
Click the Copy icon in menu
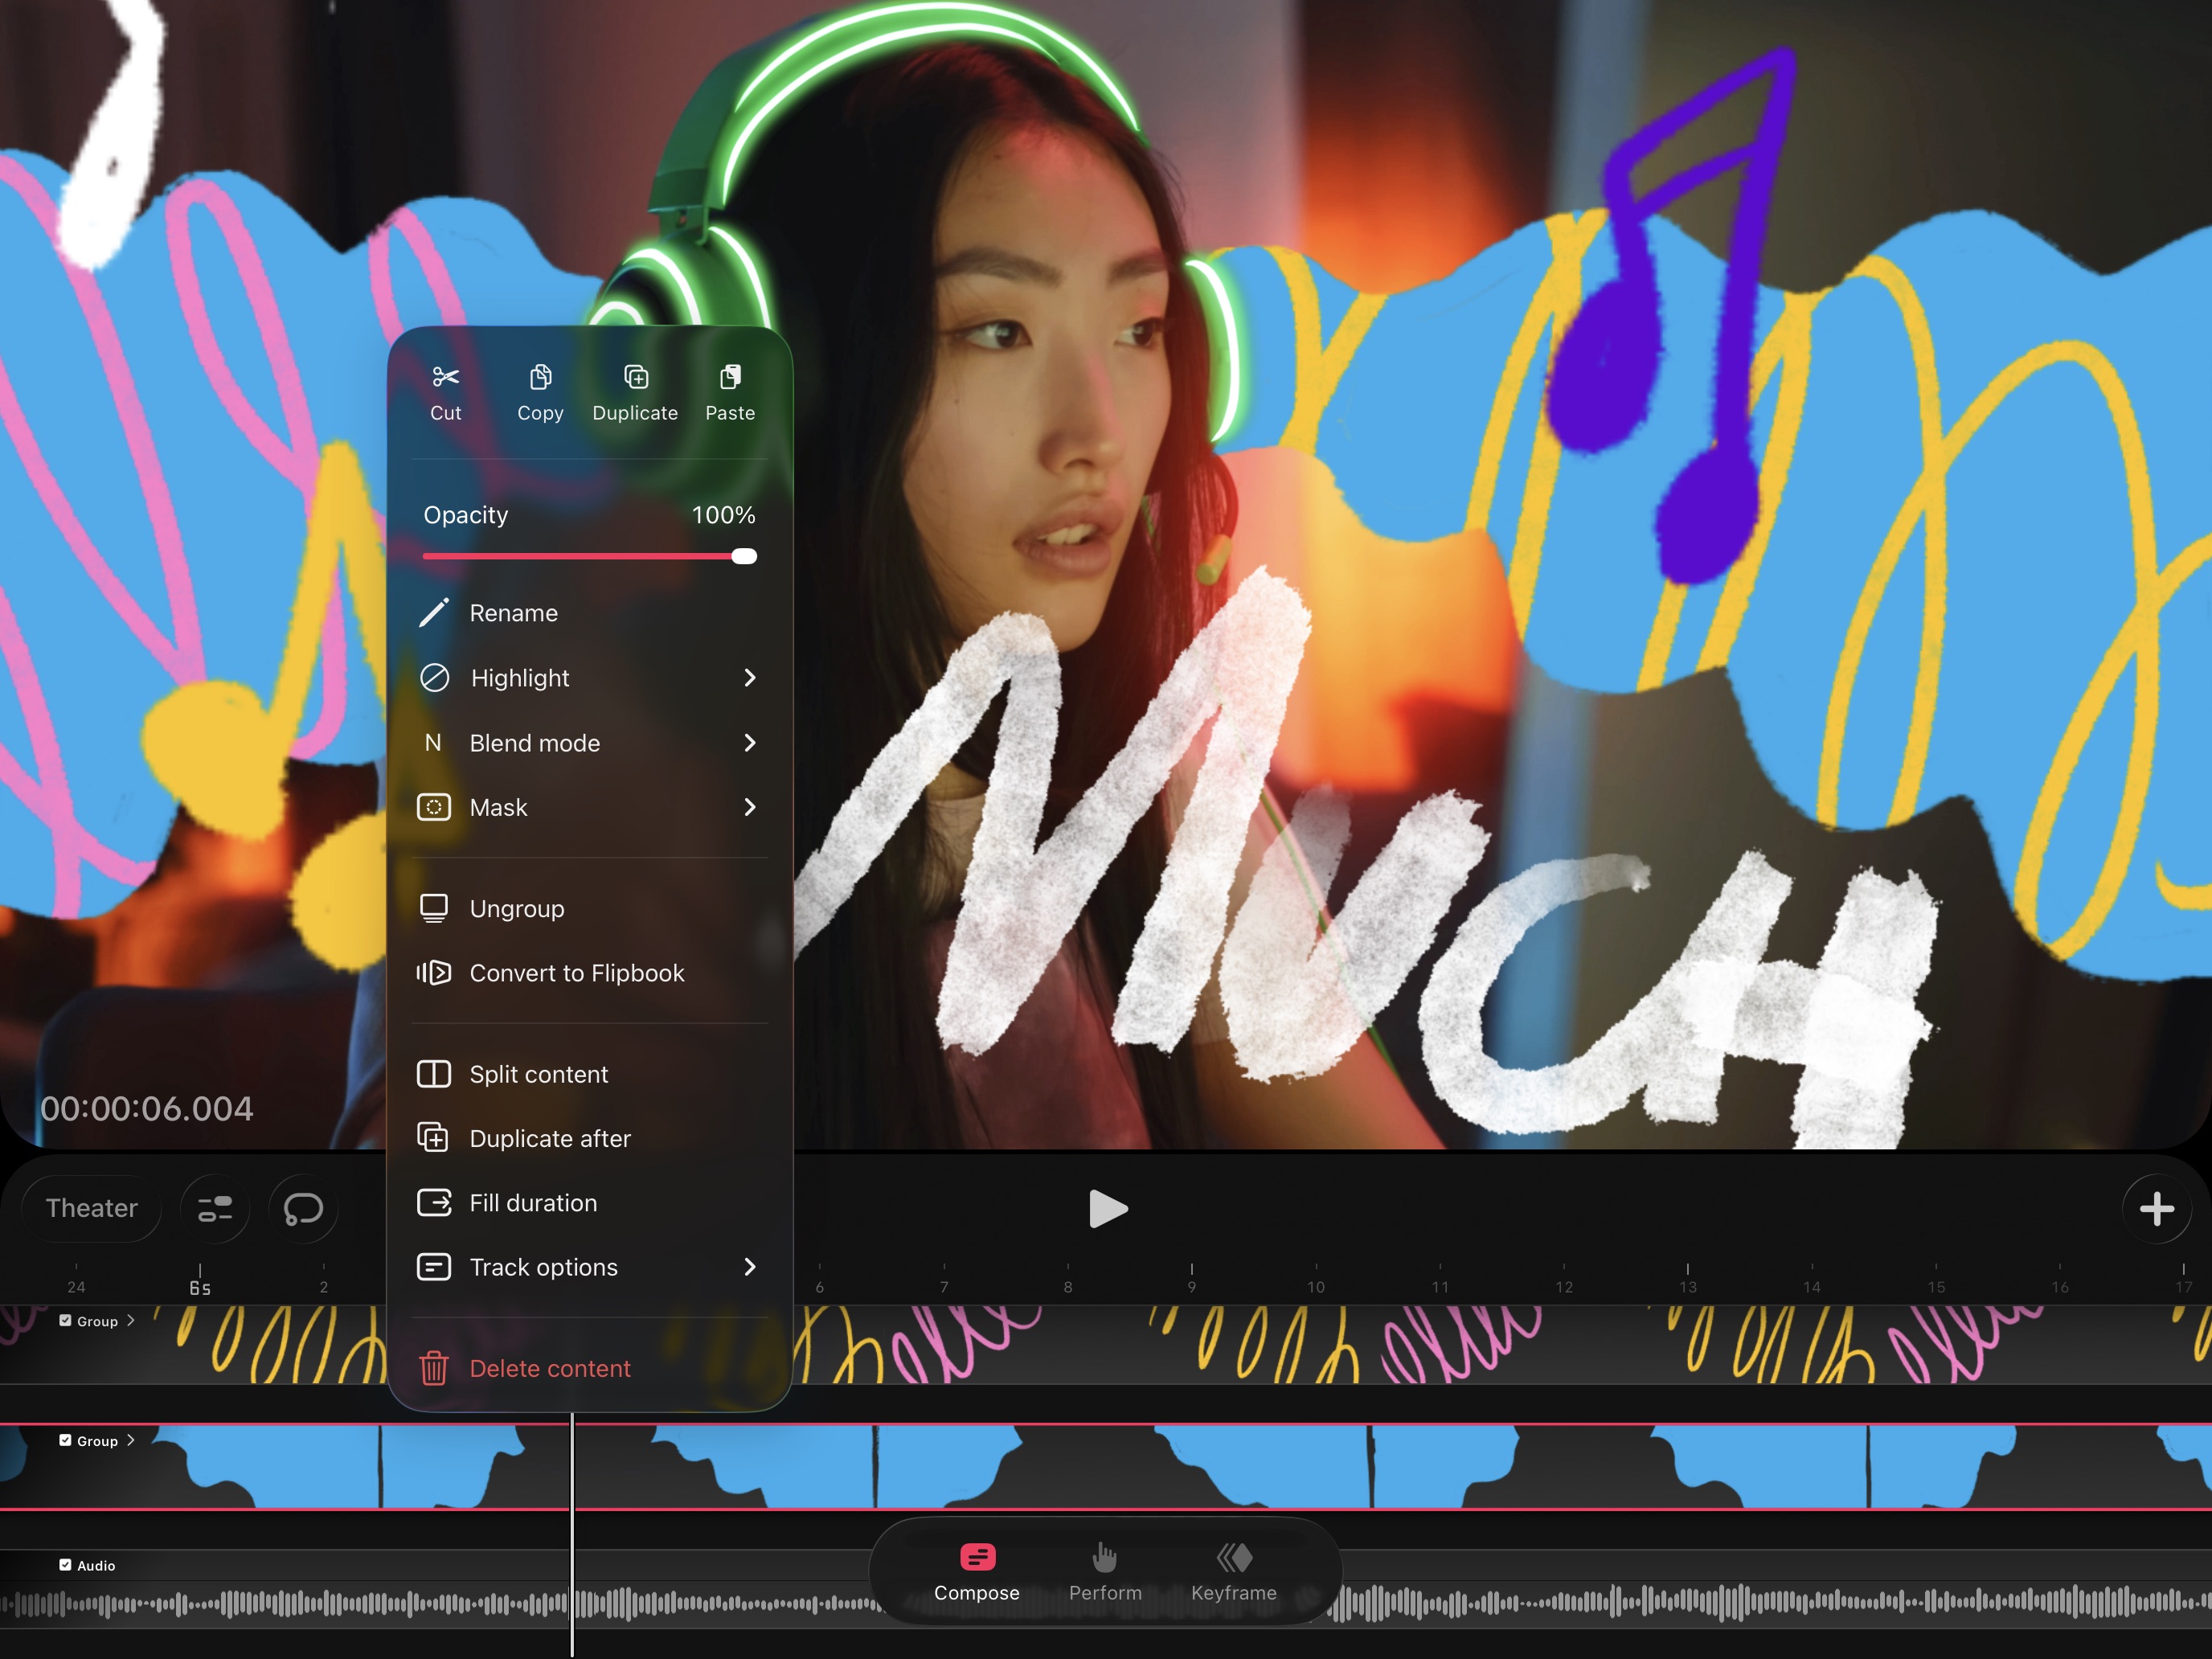pos(540,378)
